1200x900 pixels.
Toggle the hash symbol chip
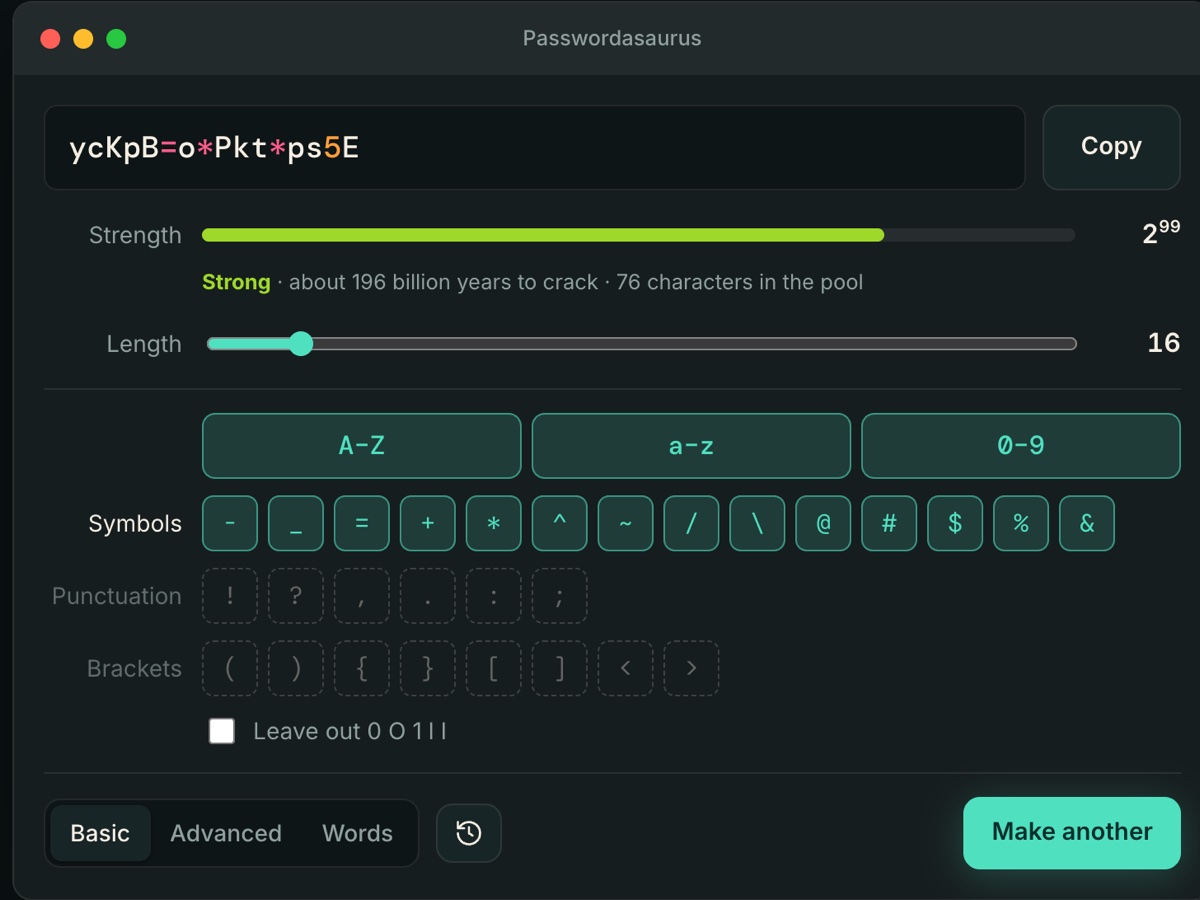tap(890, 523)
